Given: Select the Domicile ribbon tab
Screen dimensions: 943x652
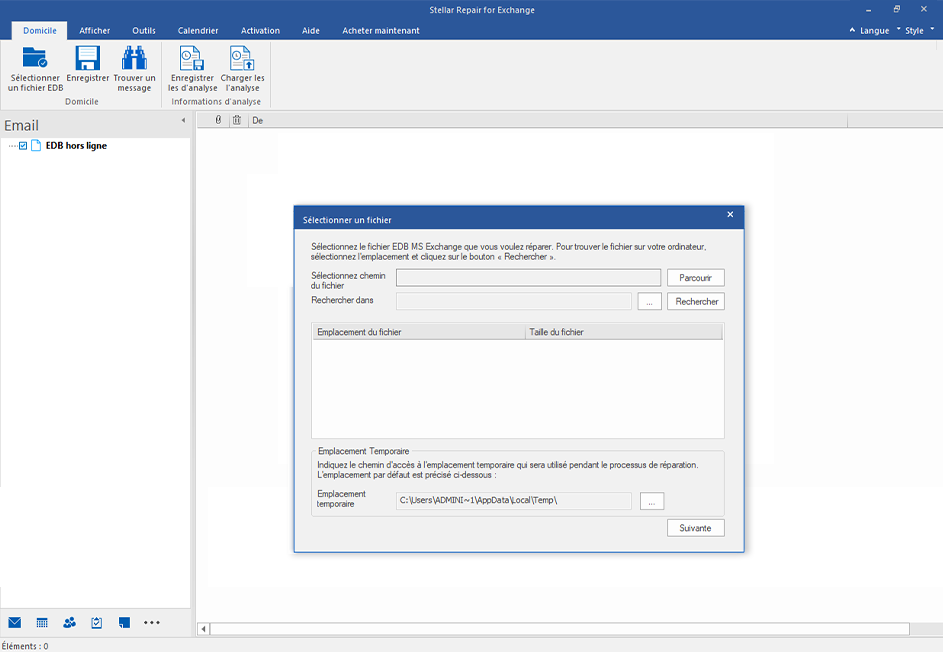Looking at the screenshot, I should pyautogui.click(x=40, y=31).
